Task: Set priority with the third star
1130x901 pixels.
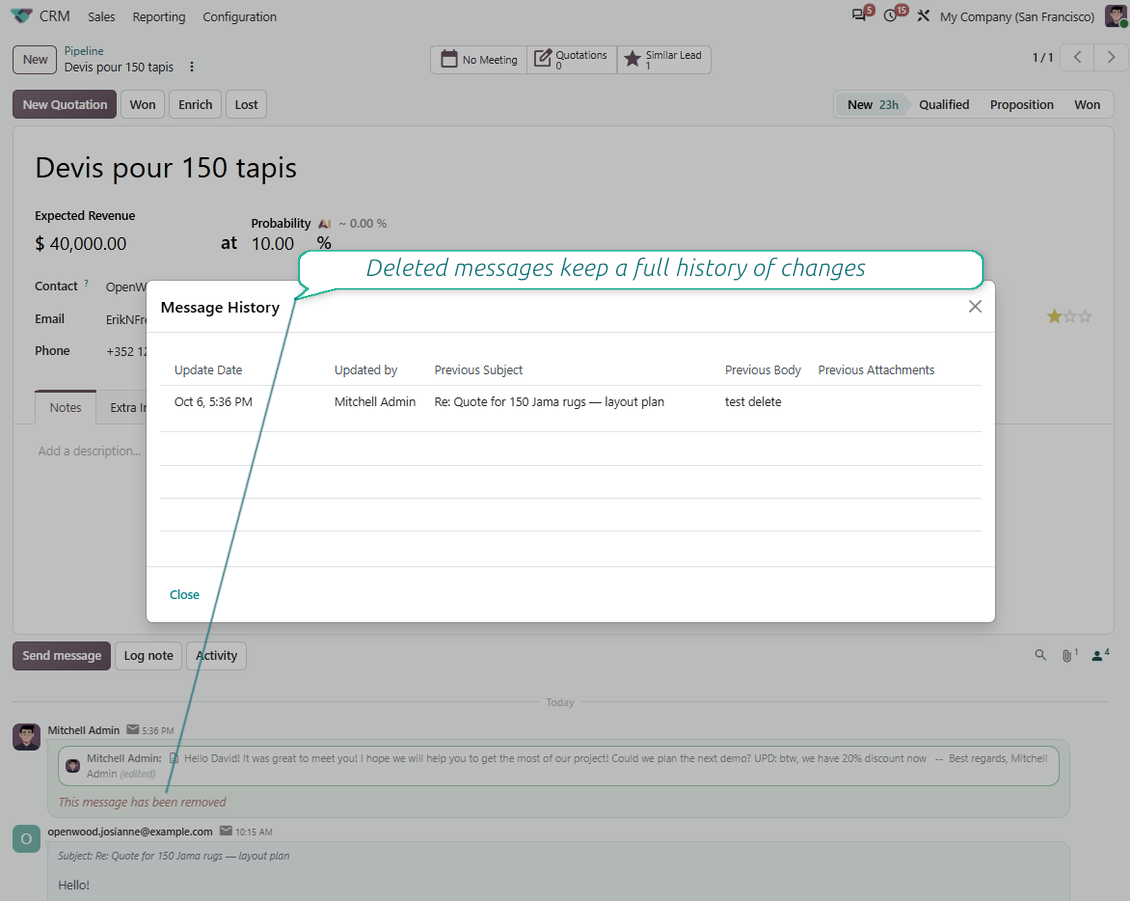Action: pos(1085,316)
